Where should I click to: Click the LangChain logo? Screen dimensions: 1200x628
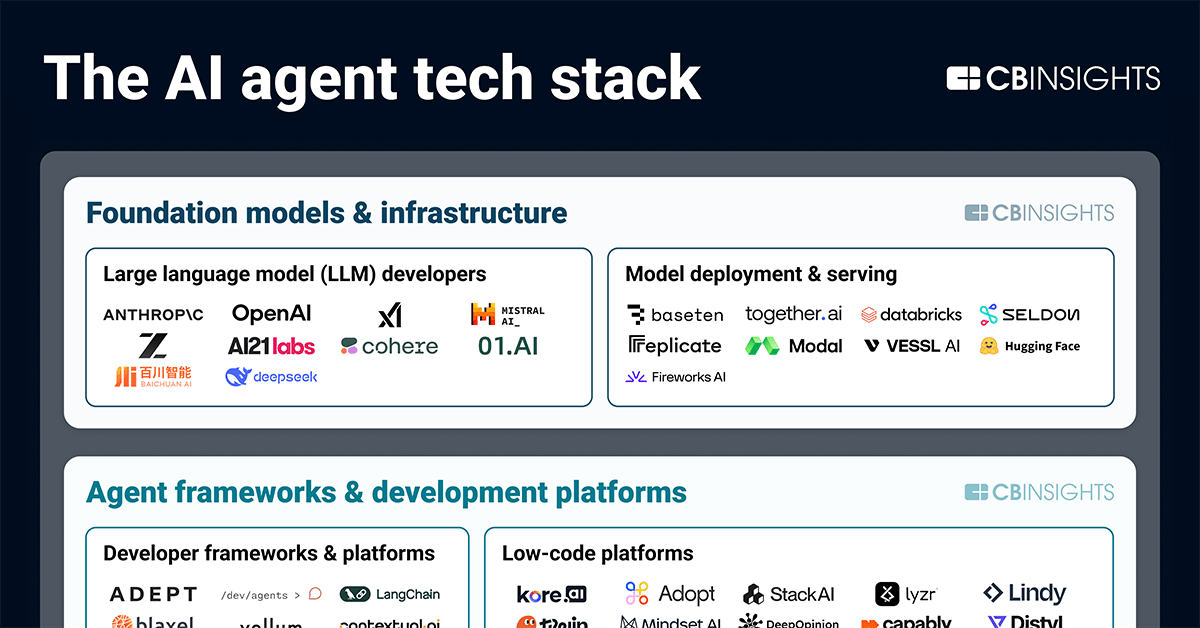[390, 594]
